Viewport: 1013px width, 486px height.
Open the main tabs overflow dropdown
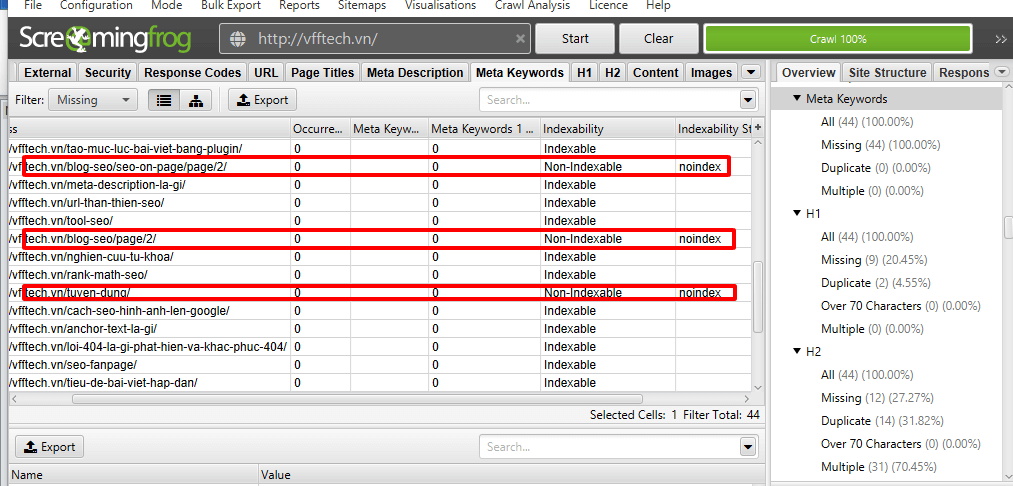[x=750, y=72]
